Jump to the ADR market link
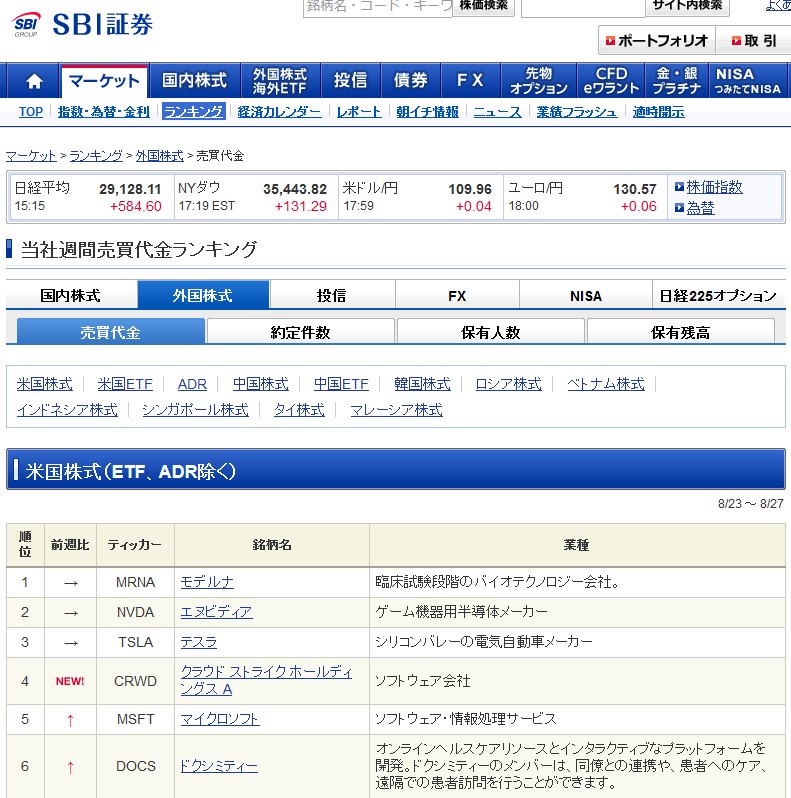Screen dimensions: 791x798 point(192,384)
